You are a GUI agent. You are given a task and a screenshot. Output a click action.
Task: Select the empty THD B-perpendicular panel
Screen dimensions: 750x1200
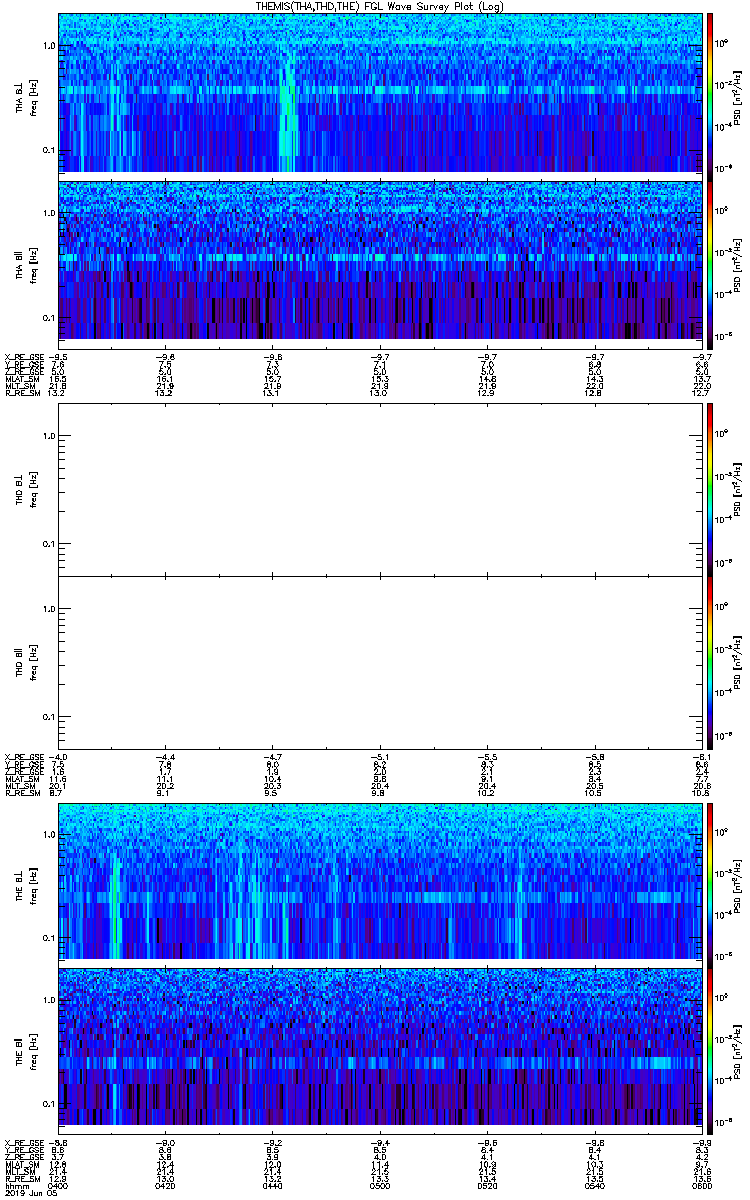(x=378, y=489)
